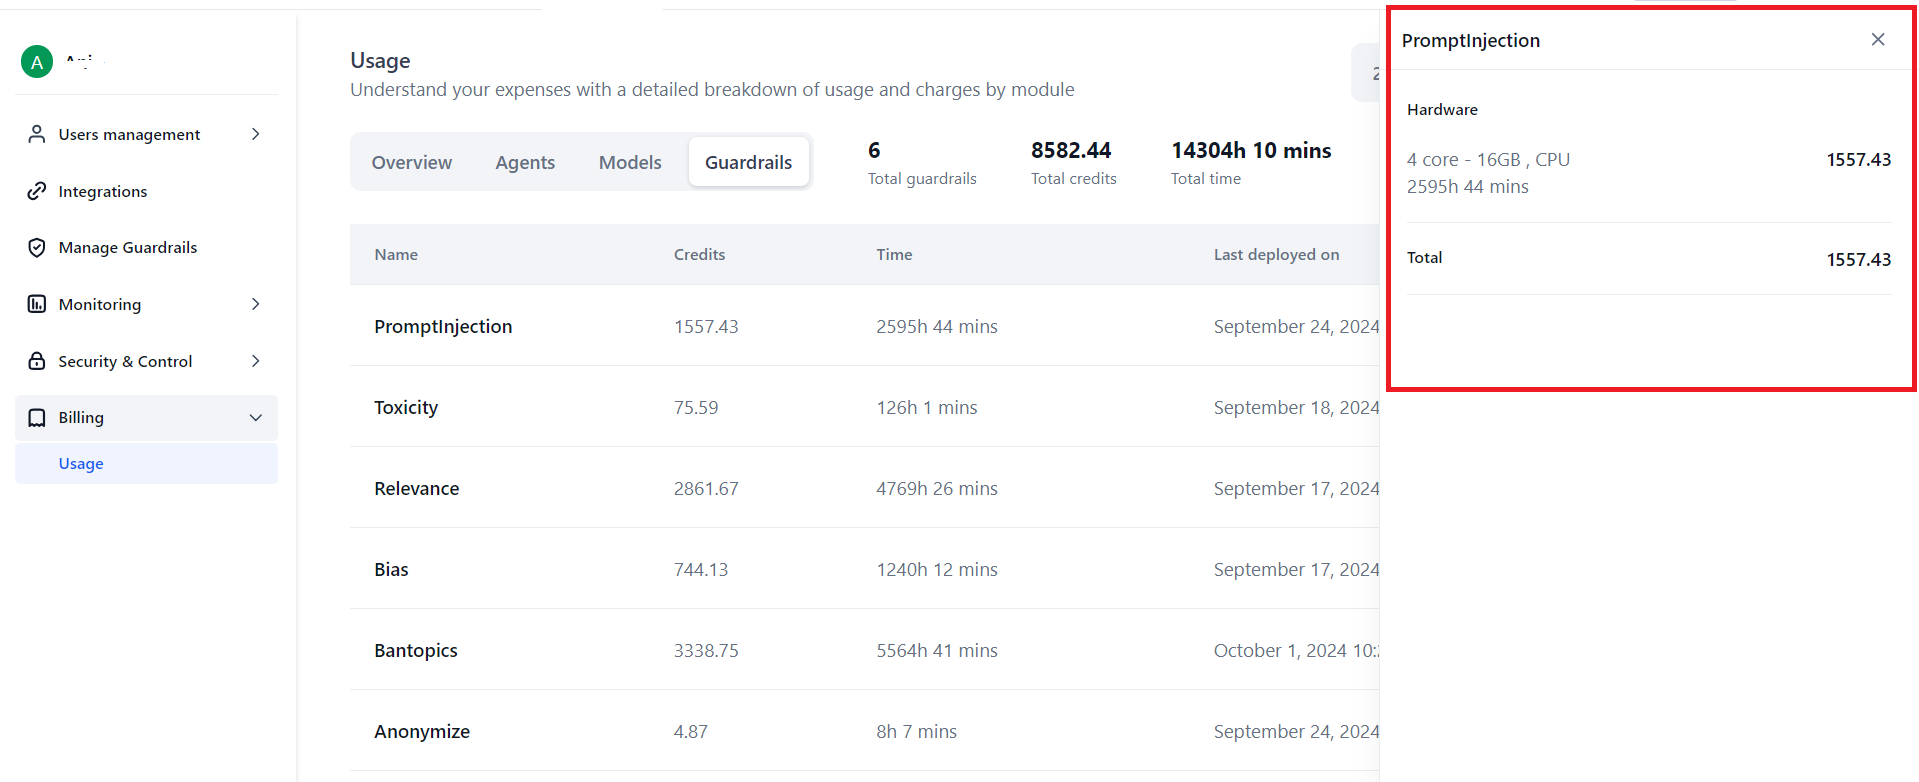Click the Integrations link icon
The image size is (1919, 782).
coord(37,191)
